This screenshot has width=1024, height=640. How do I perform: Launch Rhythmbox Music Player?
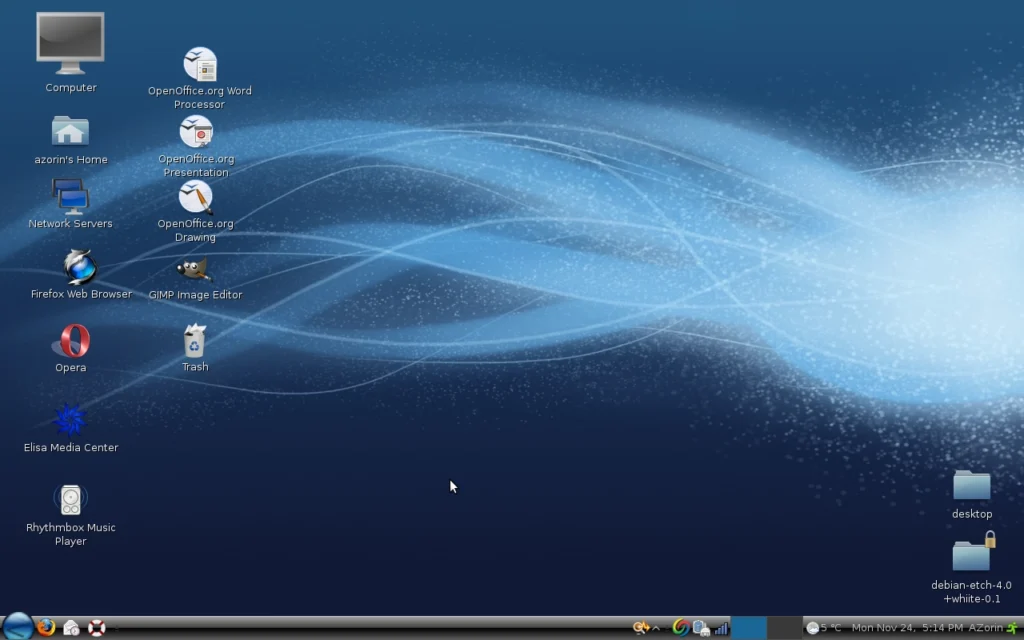(70, 499)
